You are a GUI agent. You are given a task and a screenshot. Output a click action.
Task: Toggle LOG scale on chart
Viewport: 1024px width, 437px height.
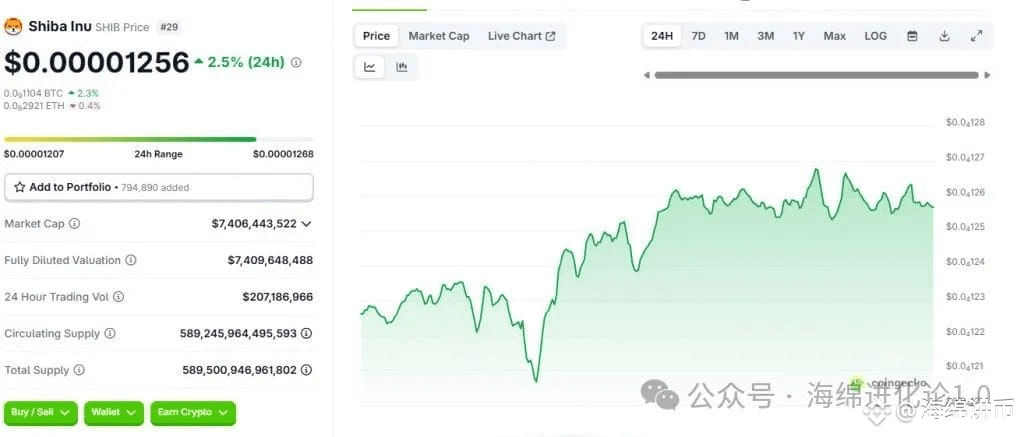tap(875, 36)
